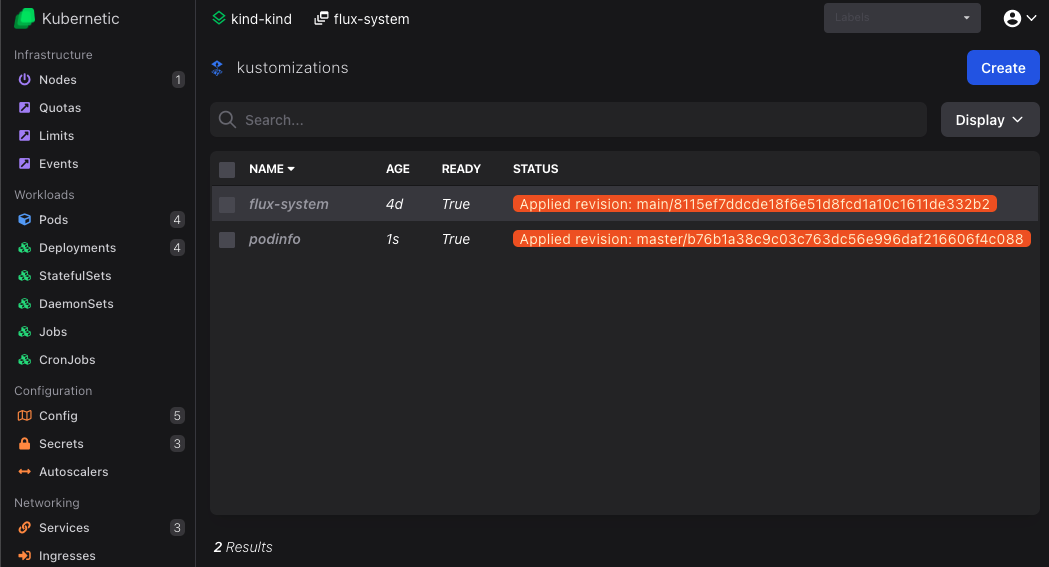Change namespace via flux-system label
The width and height of the screenshot is (1049, 567).
pos(371,19)
